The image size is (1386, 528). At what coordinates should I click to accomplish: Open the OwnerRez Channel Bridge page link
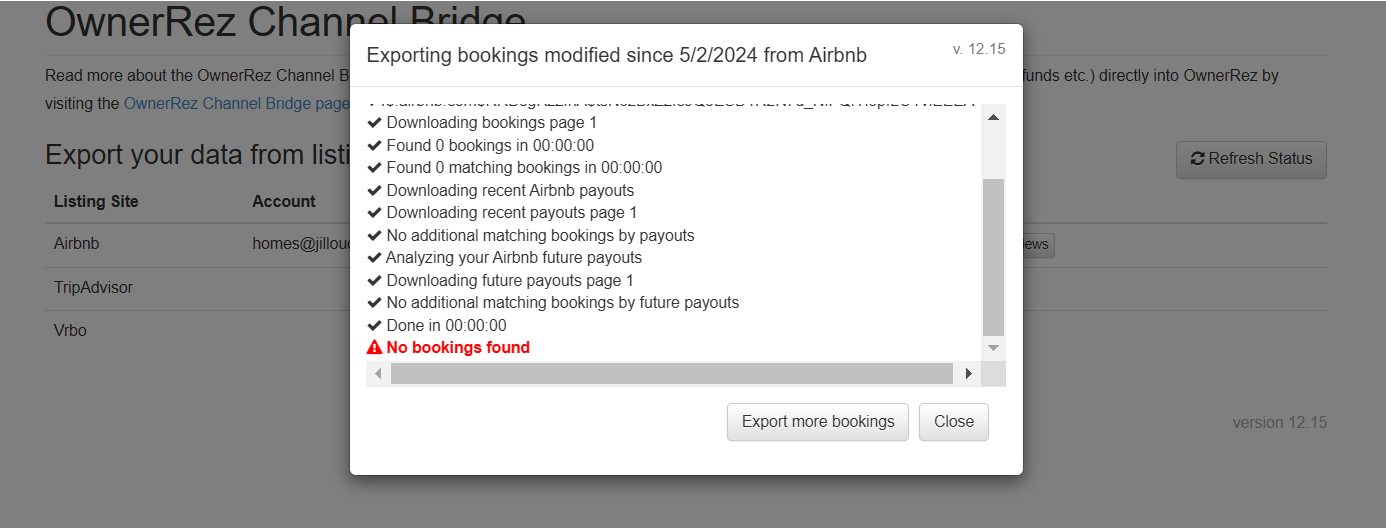pos(236,103)
